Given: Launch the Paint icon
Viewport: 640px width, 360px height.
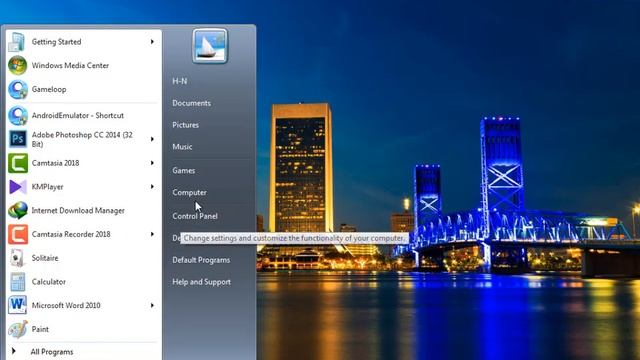Looking at the screenshot, I should point(18,329).
